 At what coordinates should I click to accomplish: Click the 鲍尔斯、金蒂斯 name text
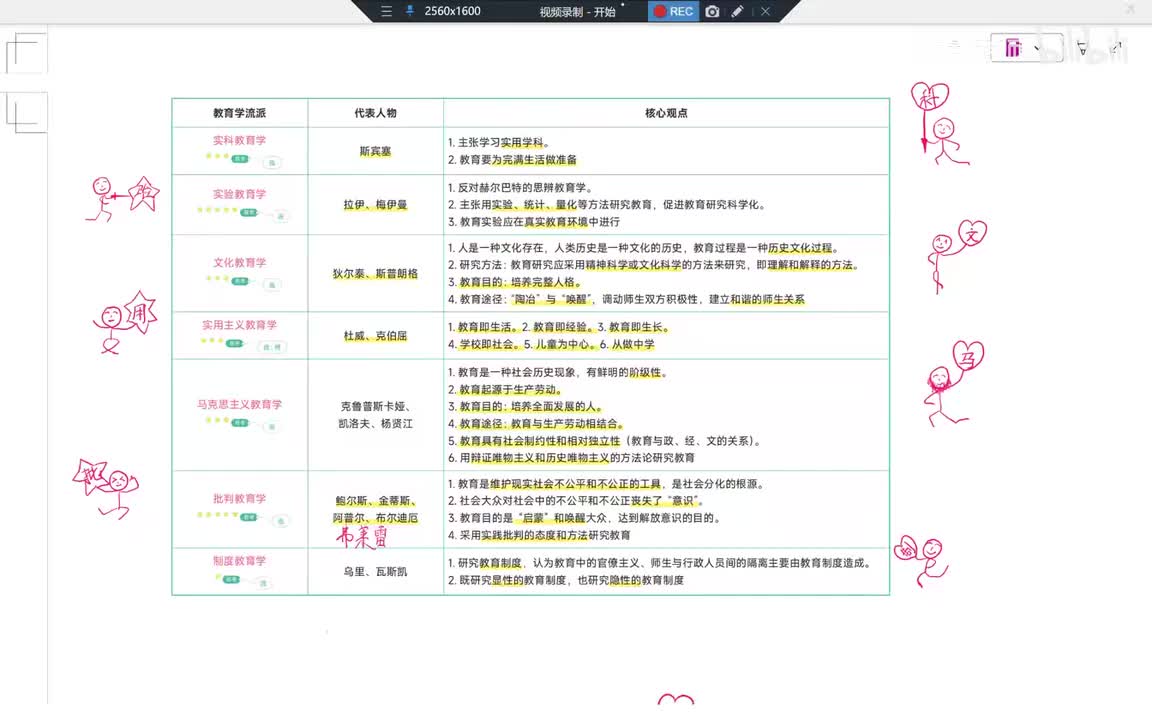point(375,501)
